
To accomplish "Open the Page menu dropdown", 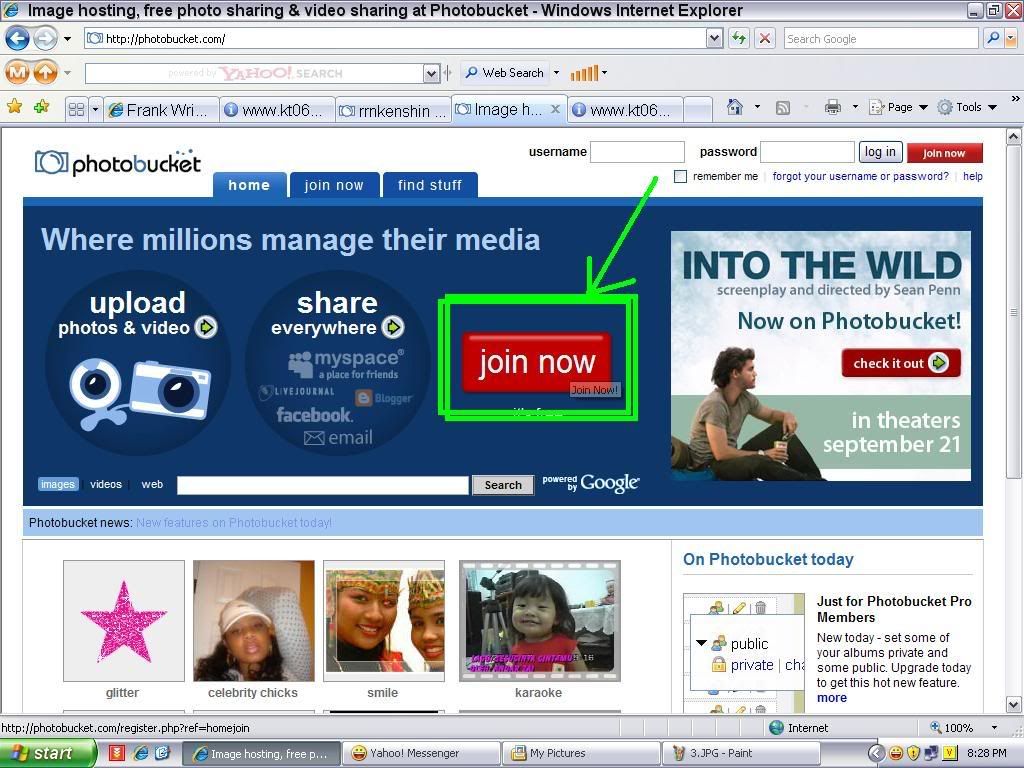I will pos(899,107).
